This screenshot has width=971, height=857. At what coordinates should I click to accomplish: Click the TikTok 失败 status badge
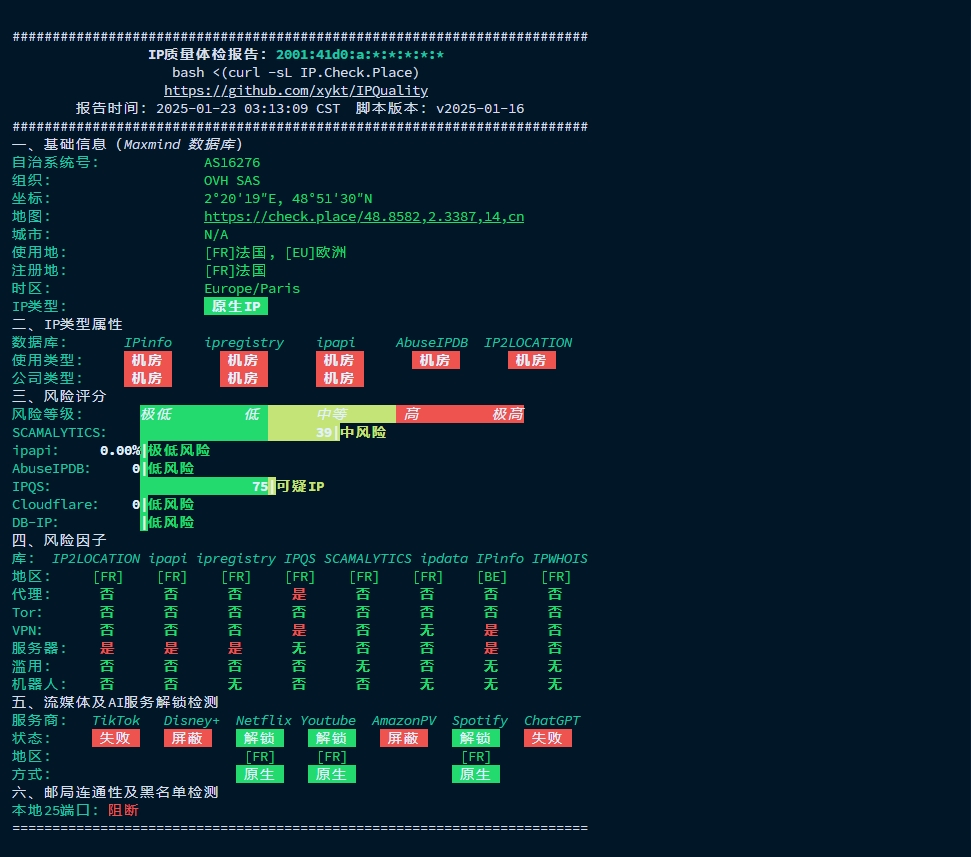pyautogui.click(x=116, y=738)
